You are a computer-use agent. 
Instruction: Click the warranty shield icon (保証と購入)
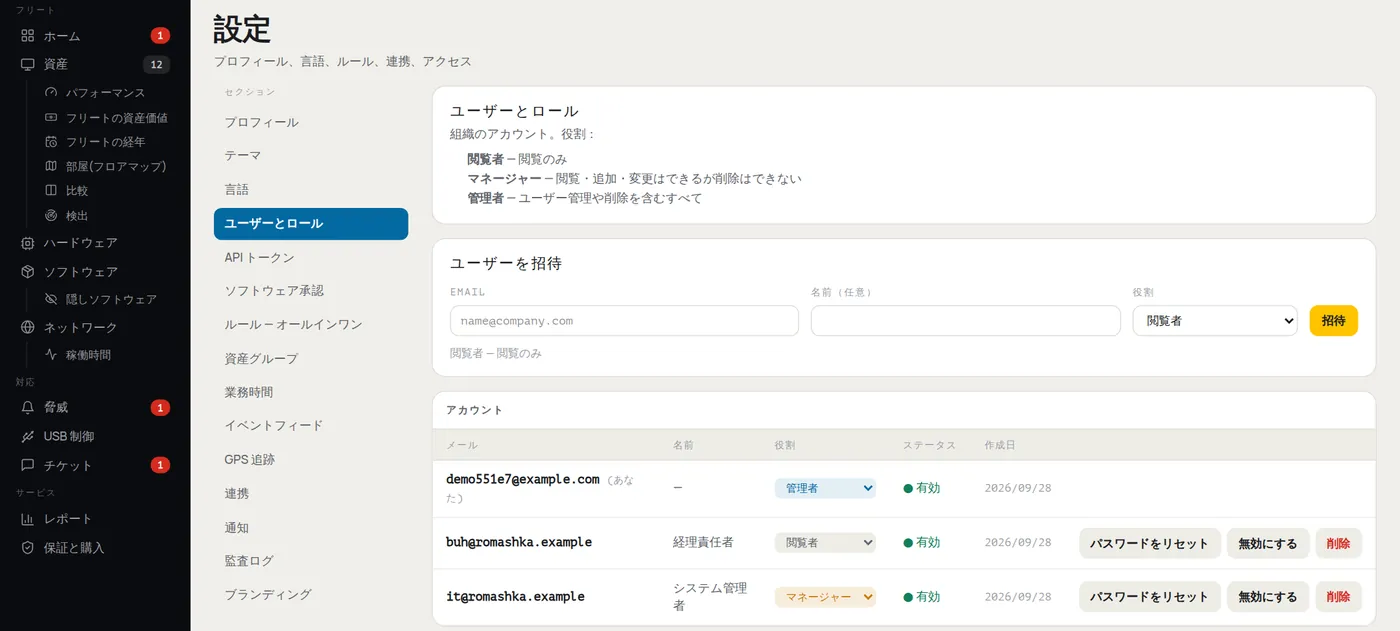[27, 548]
